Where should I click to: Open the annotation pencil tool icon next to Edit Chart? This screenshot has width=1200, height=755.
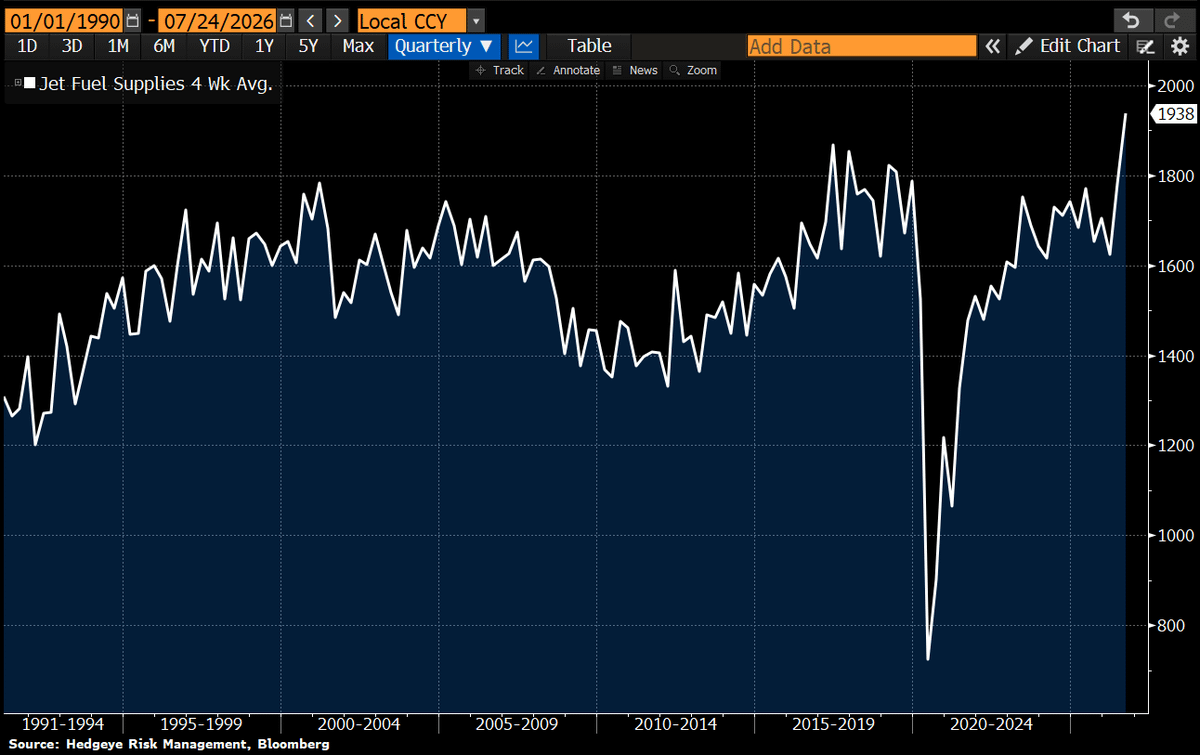click(x=1146, y=46)
